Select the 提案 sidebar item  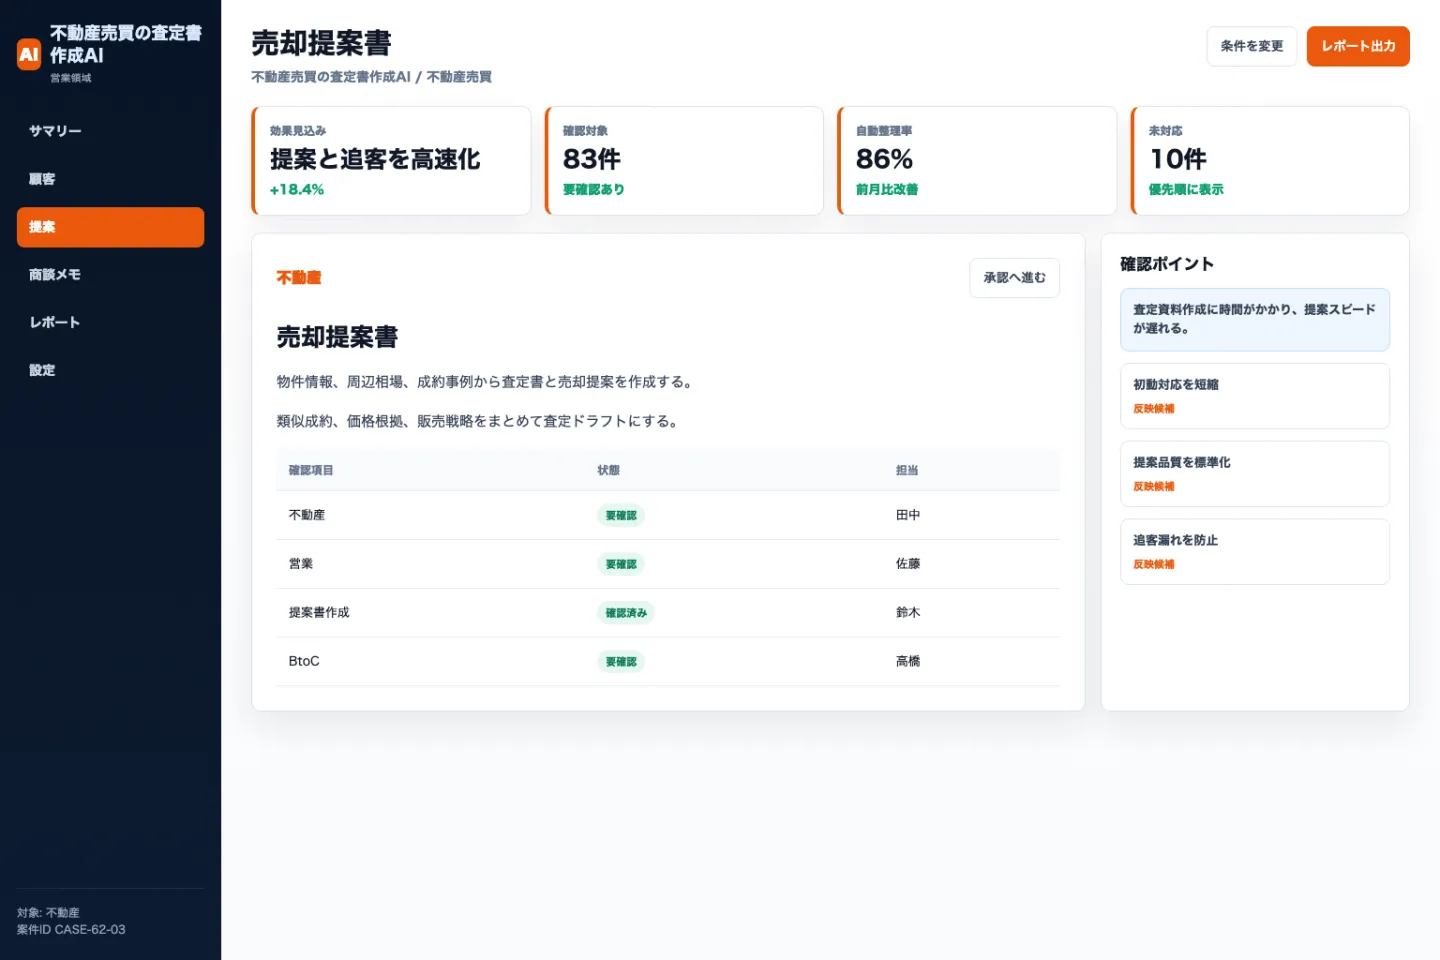(x=110, y=227)
